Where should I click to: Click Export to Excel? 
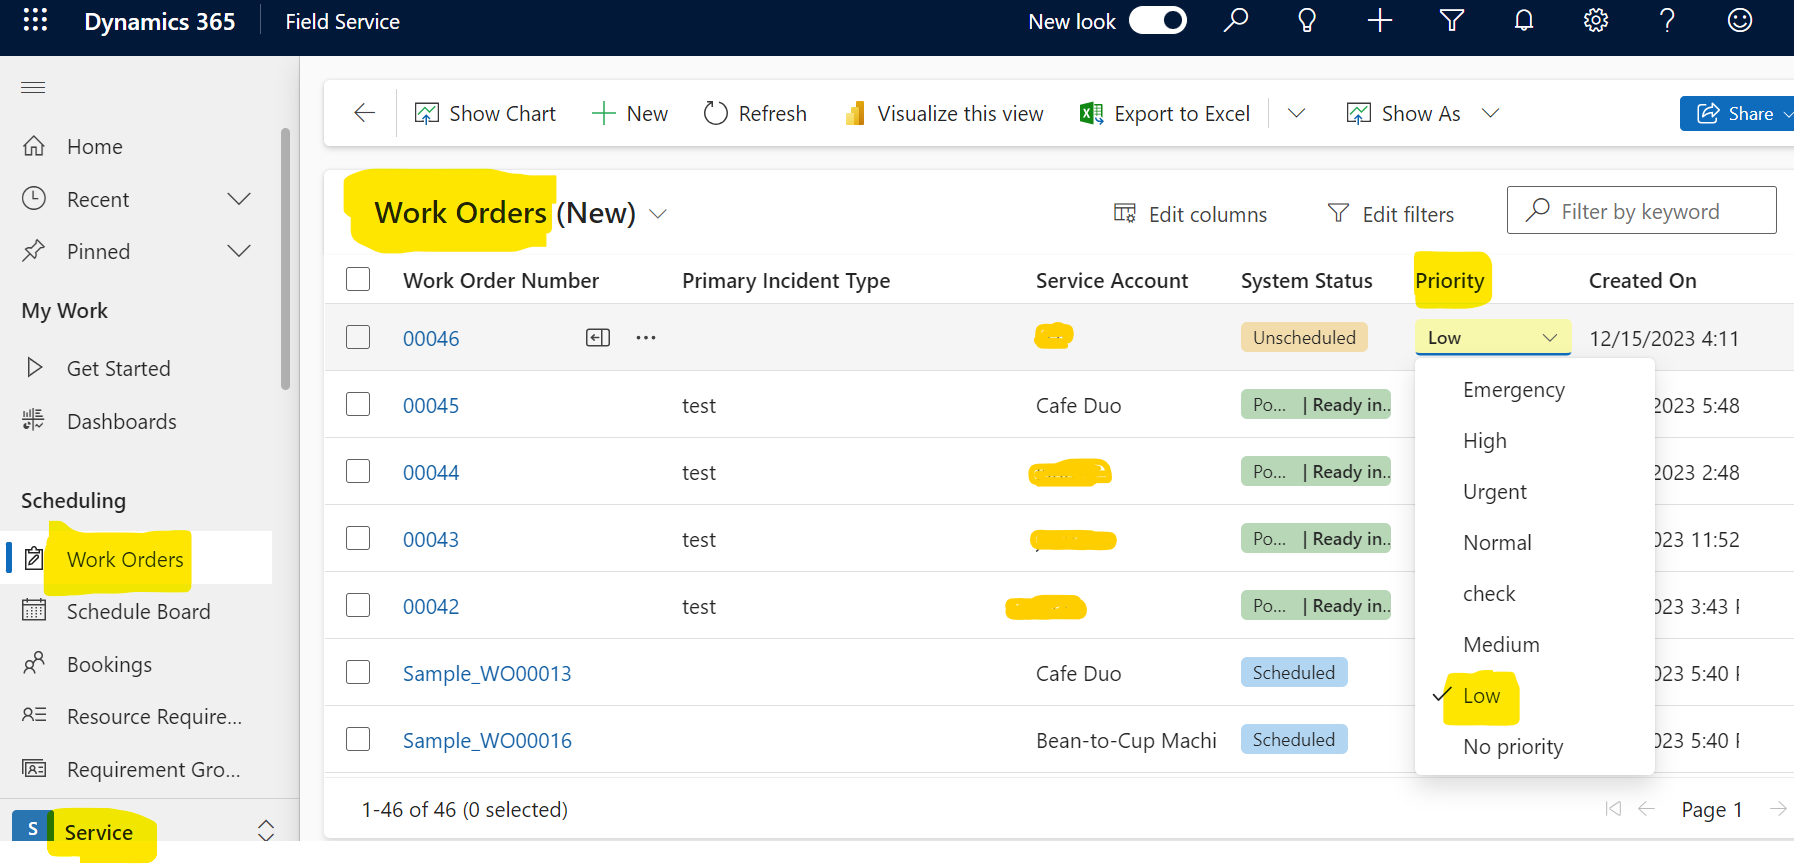pos(1165,114)
